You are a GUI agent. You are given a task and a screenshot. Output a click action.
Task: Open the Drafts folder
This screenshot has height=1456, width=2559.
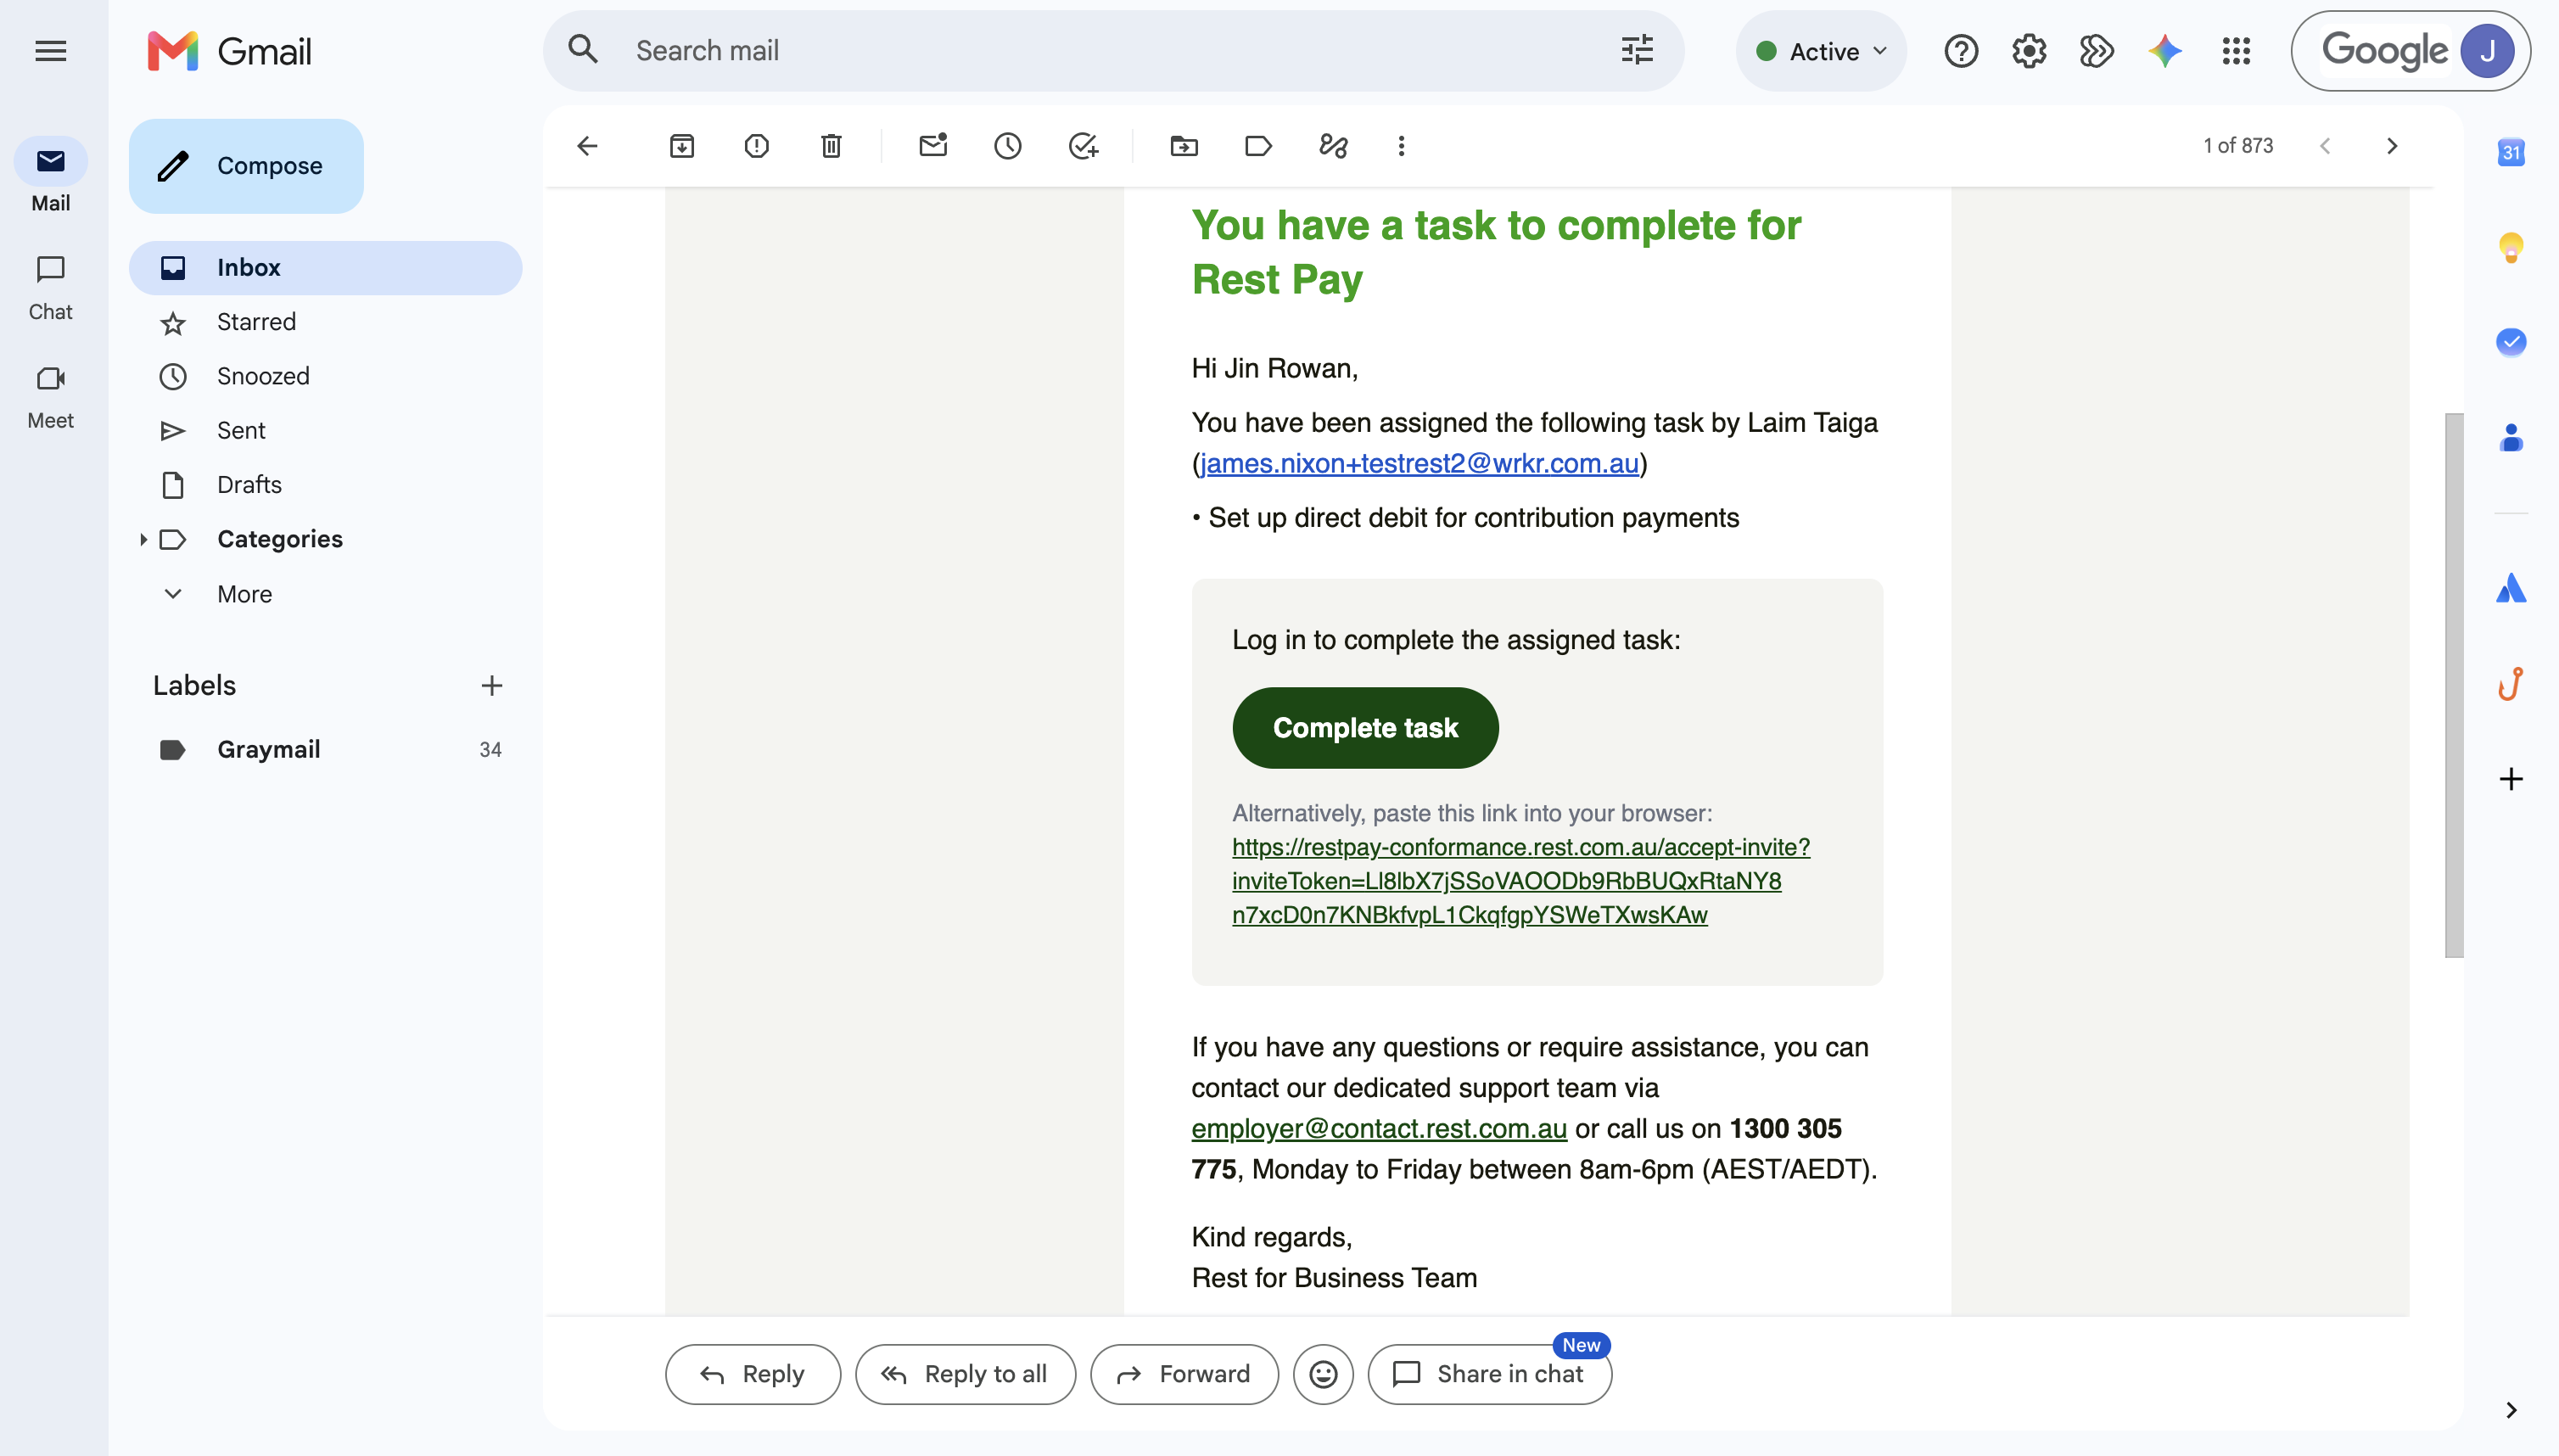(x=326, y=485)
